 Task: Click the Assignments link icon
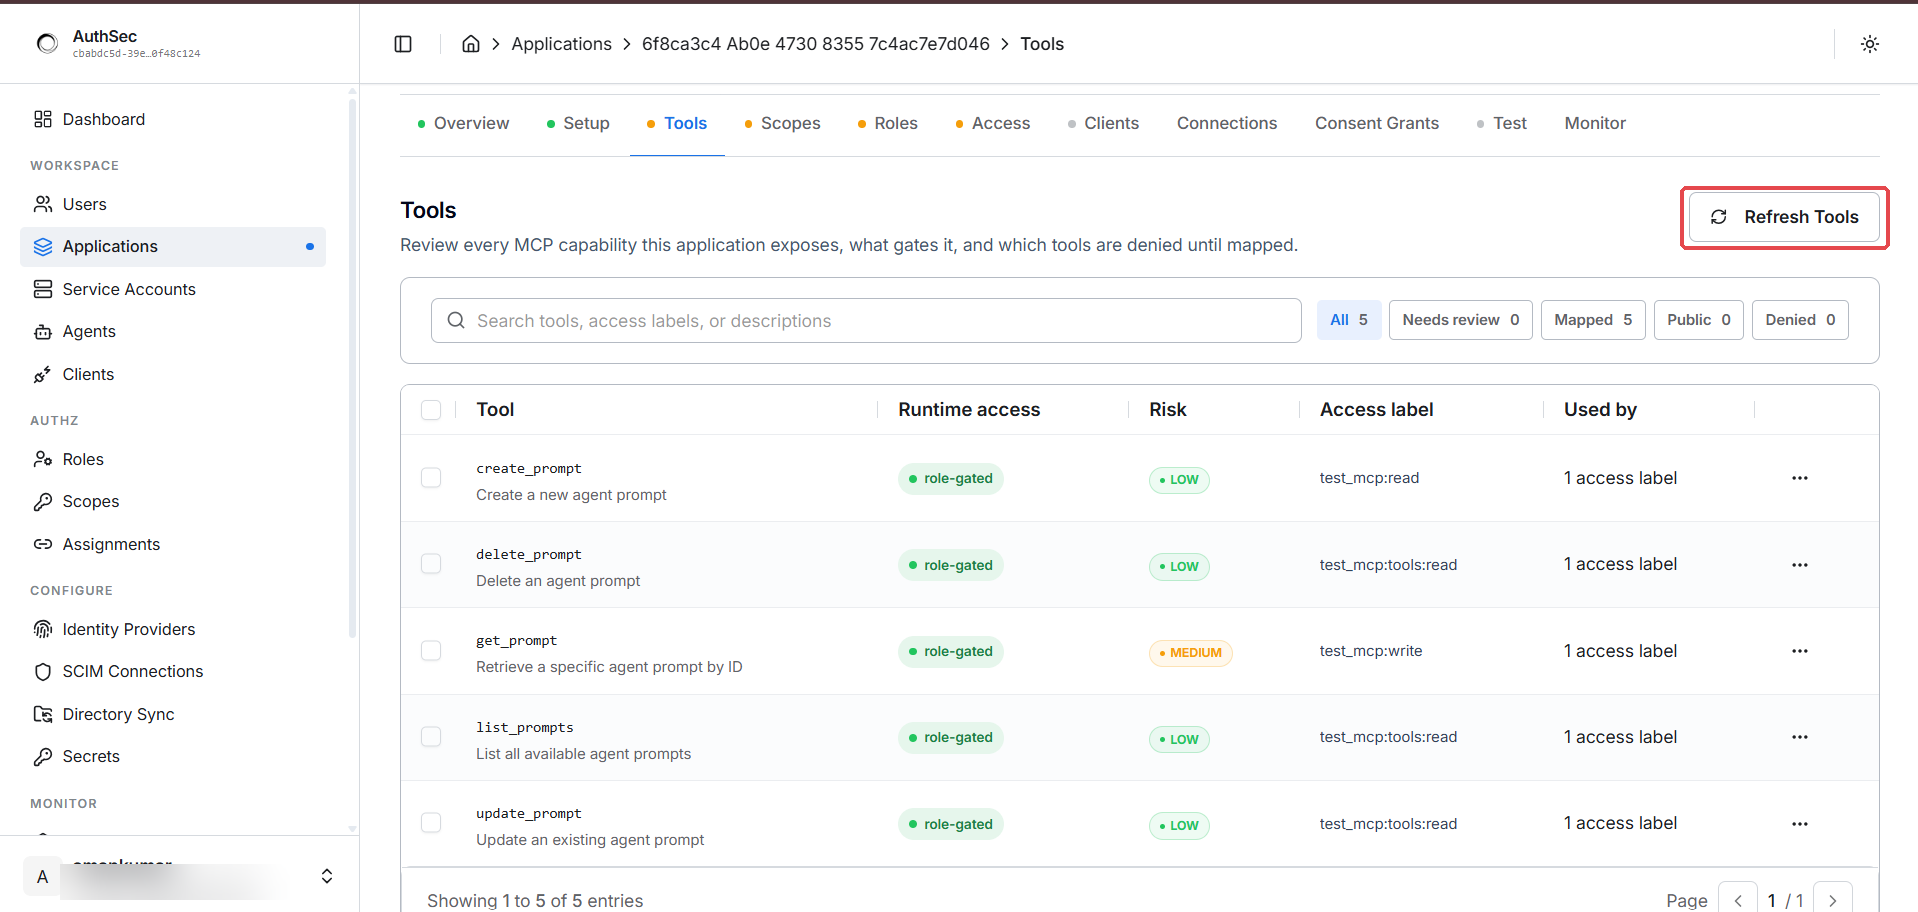click(x=43, y=544)
